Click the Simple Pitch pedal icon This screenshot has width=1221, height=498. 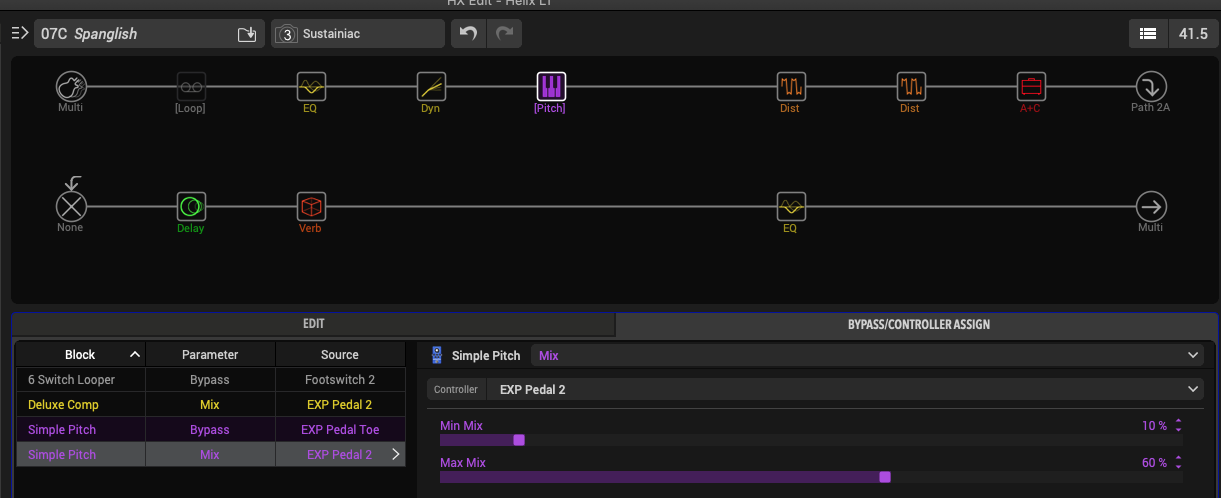[x=437, y=355]
